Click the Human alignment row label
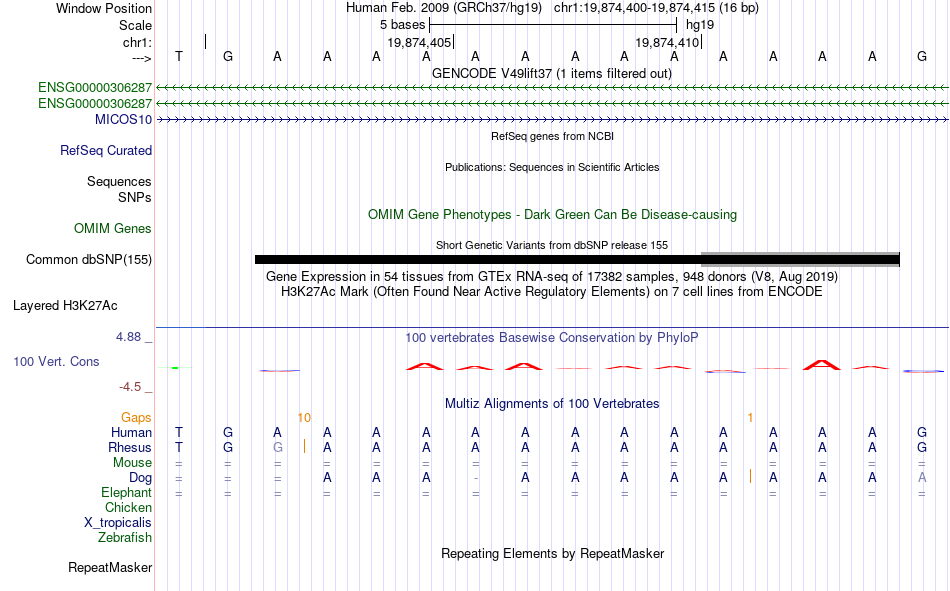 point(131,433)
